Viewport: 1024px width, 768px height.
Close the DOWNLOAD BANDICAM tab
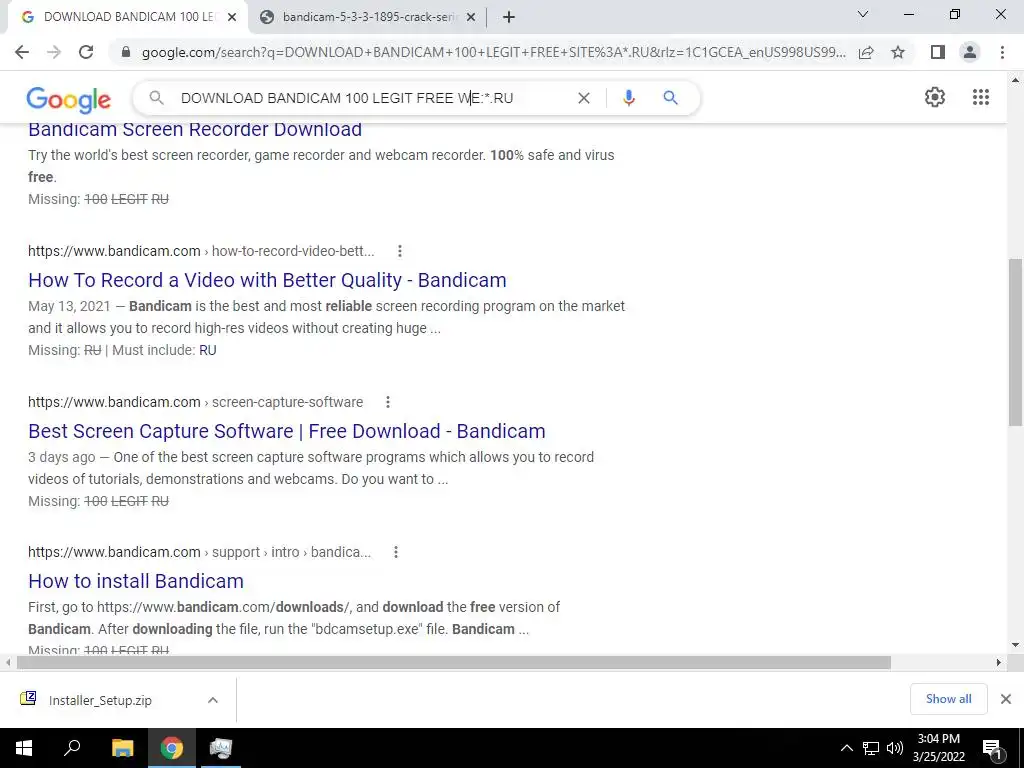point(231,18)
